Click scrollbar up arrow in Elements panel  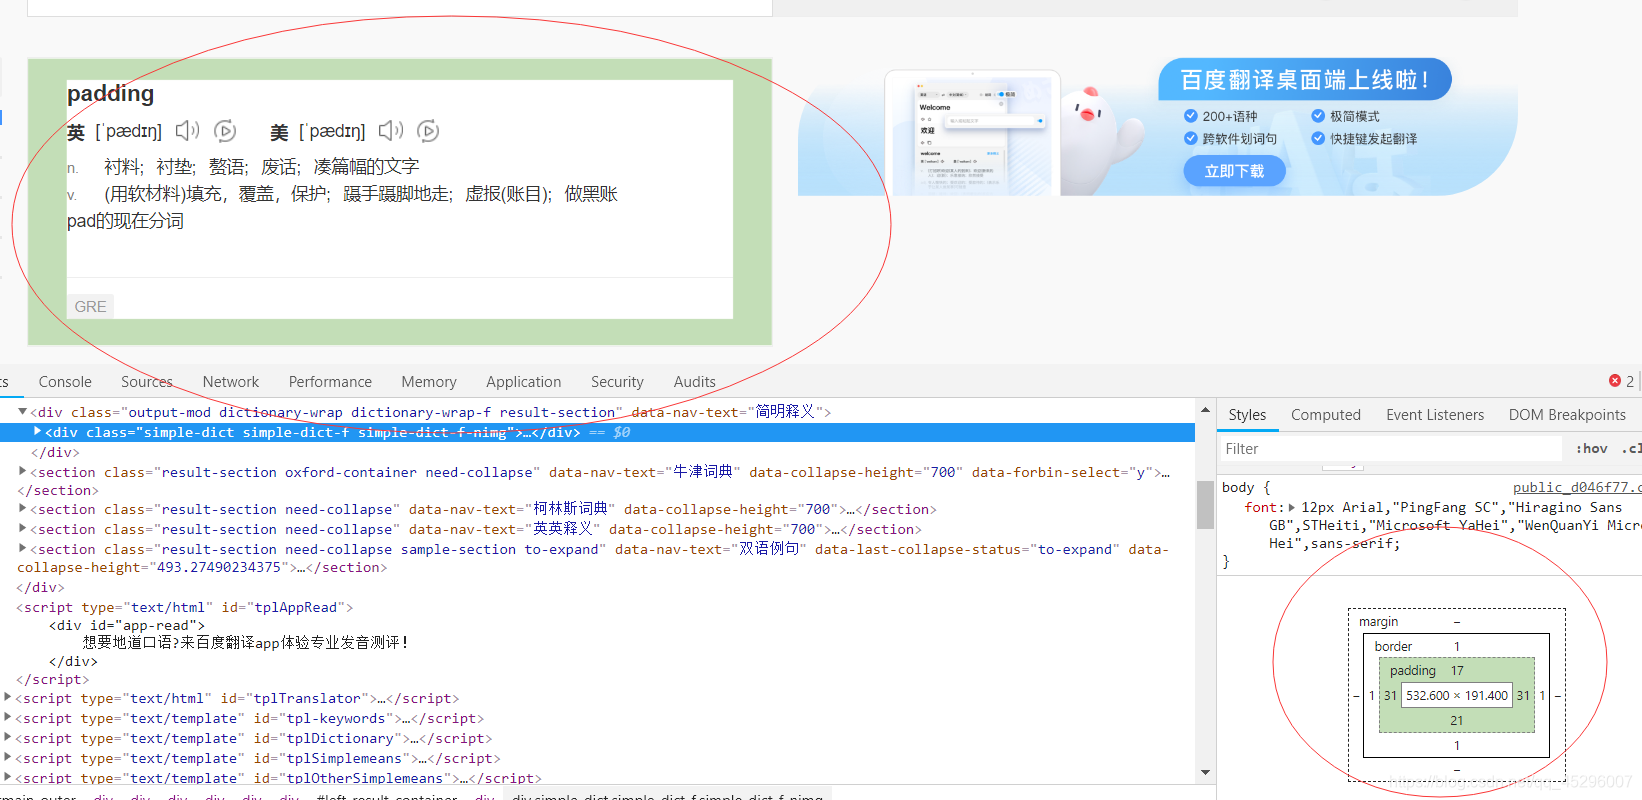click(1205, 411)
